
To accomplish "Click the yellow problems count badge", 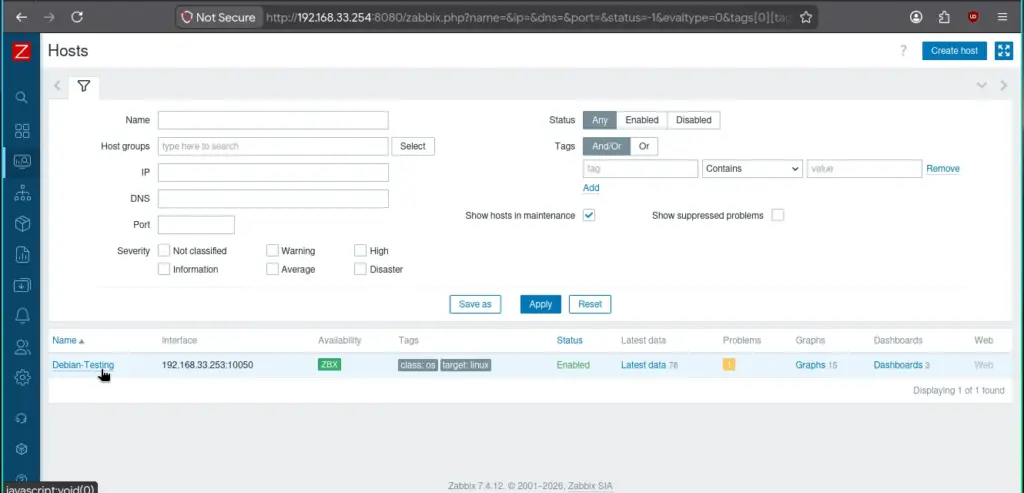I will point(729,364).
